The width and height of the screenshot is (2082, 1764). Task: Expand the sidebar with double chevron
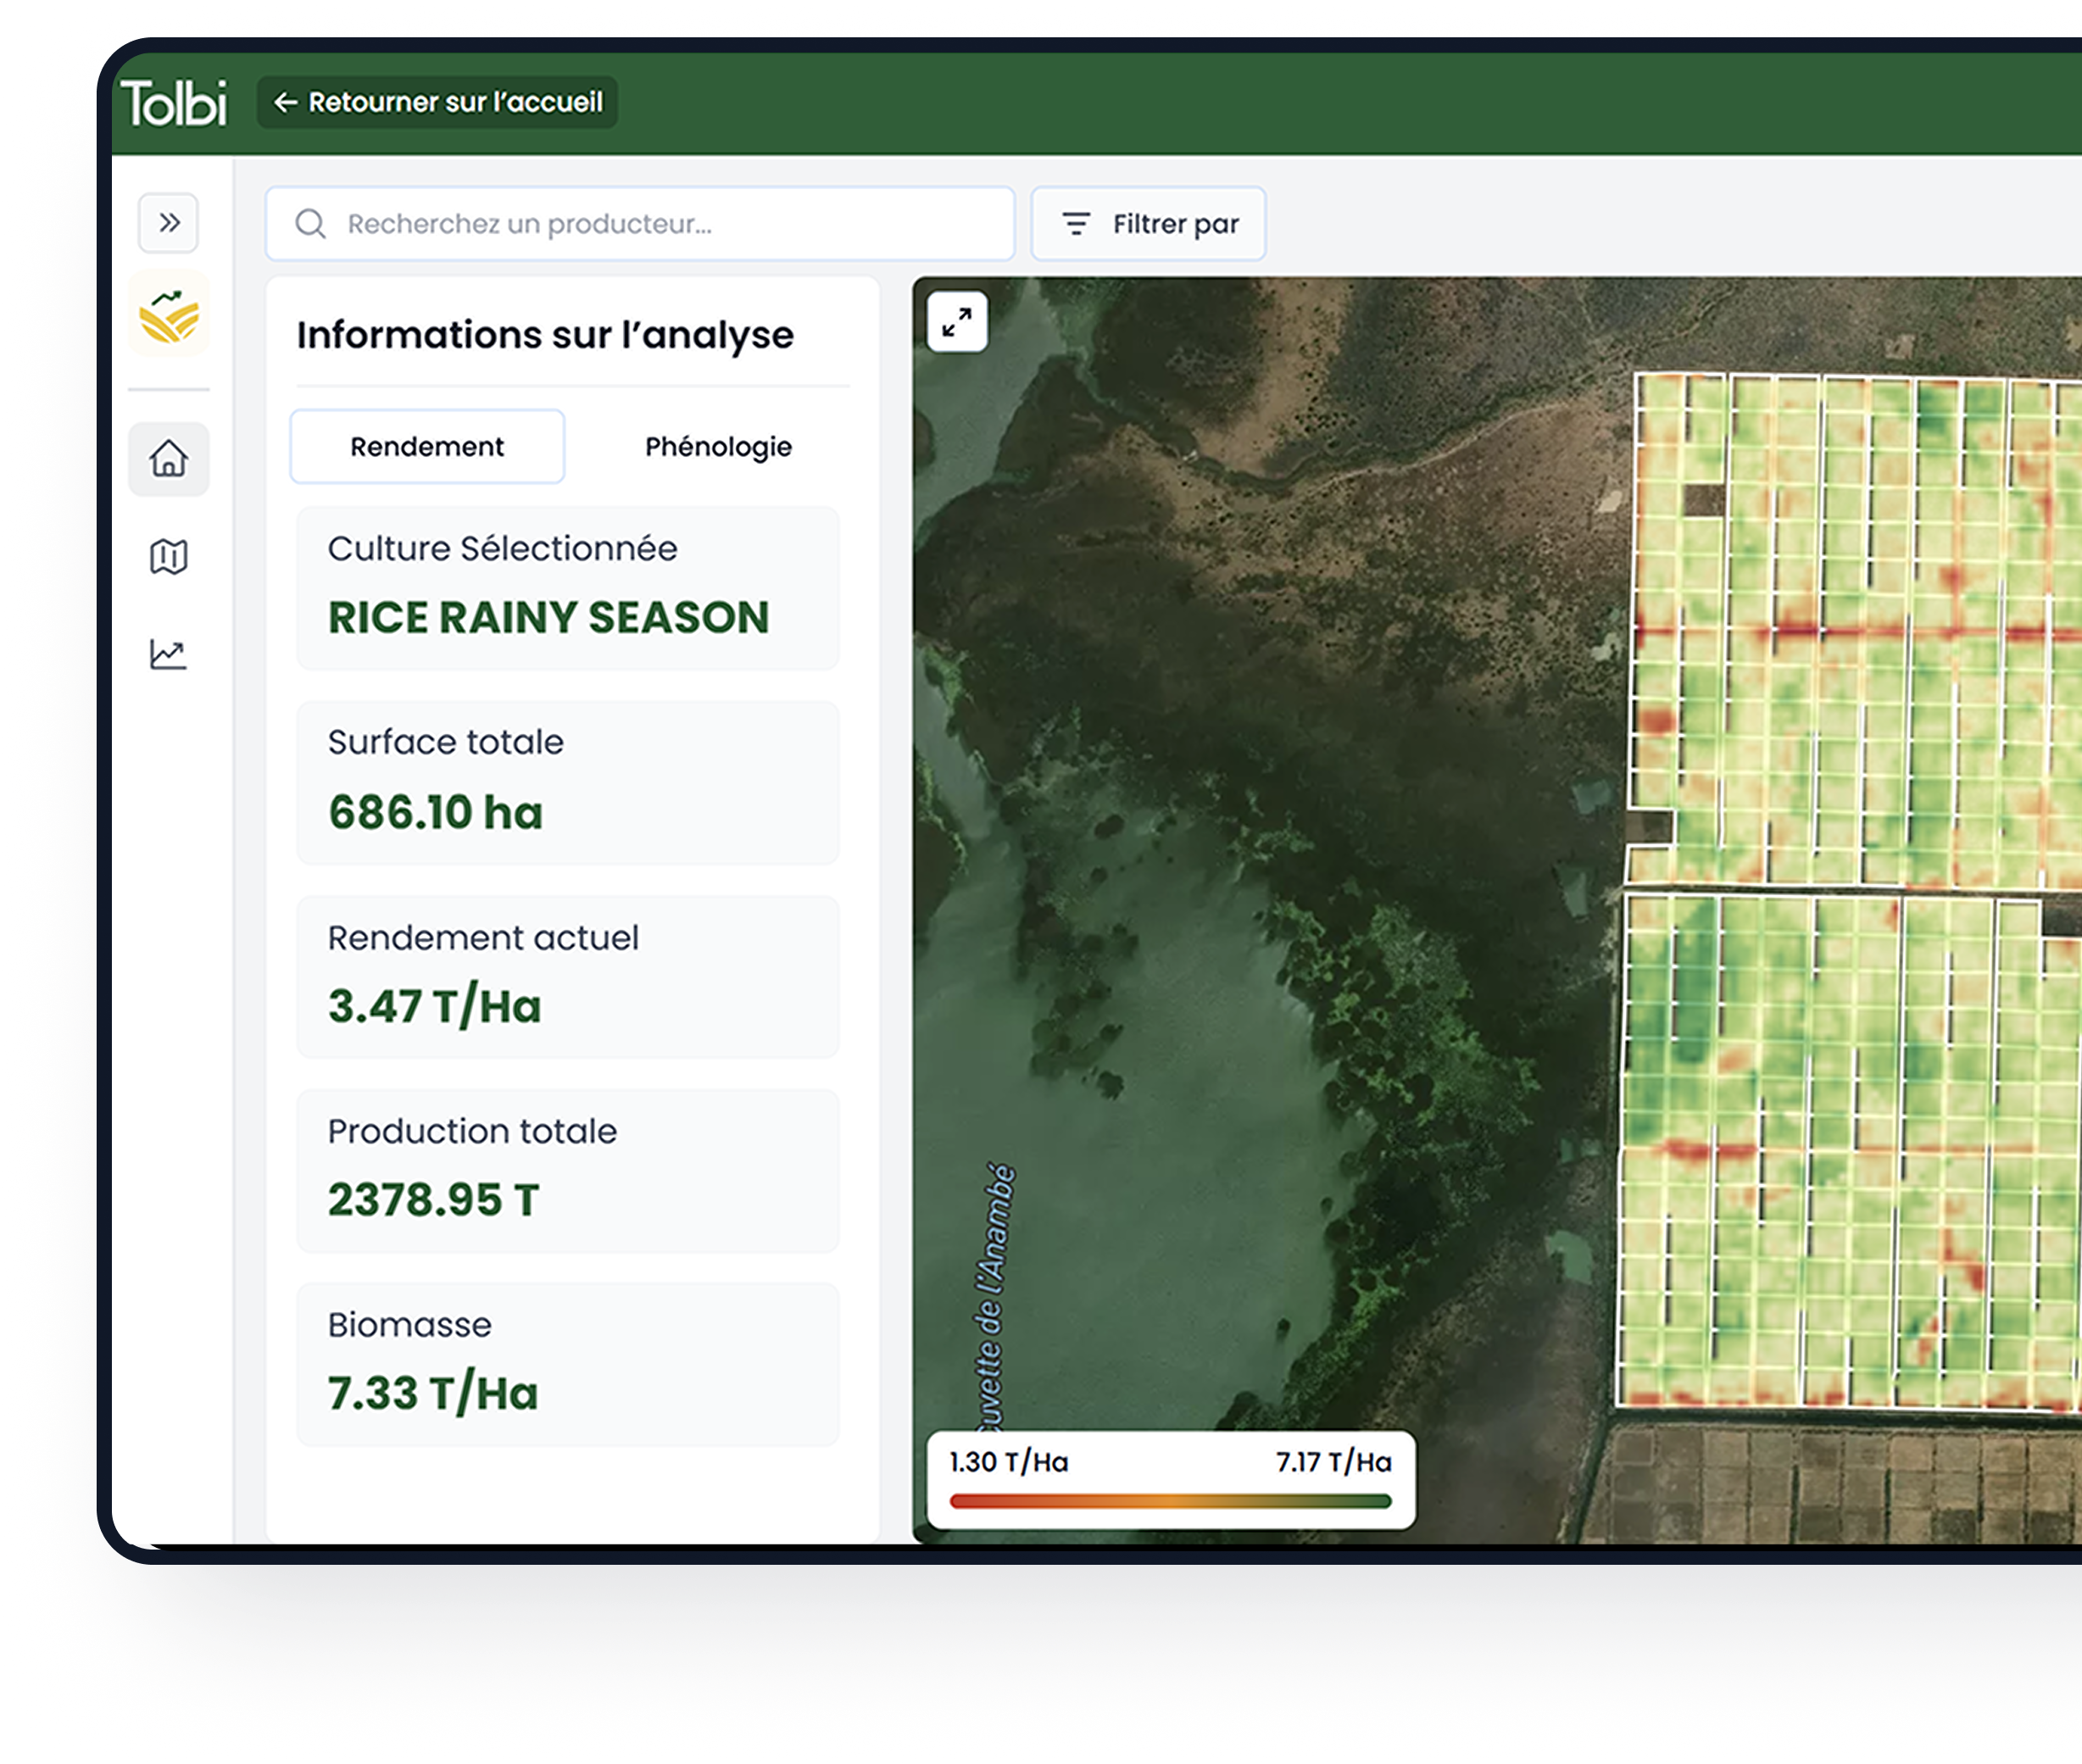click(x=169, y=222)
